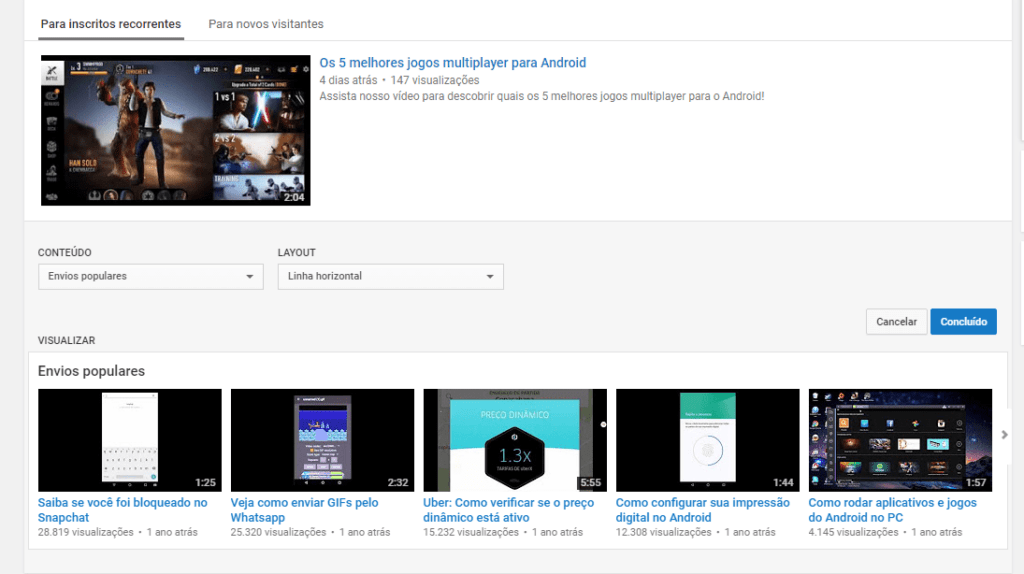Open the Android no PC video thumbnail

coord(901,440)
